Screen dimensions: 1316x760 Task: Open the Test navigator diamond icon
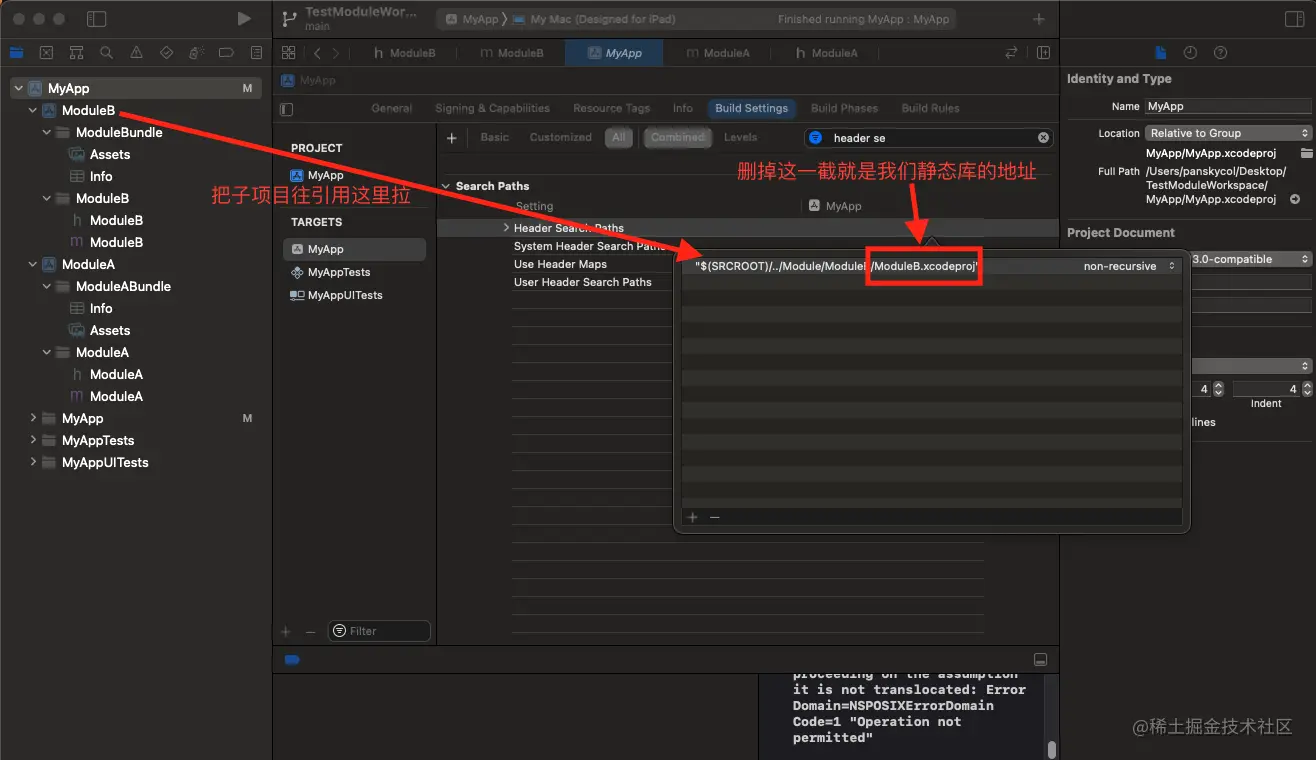(166, 52)
